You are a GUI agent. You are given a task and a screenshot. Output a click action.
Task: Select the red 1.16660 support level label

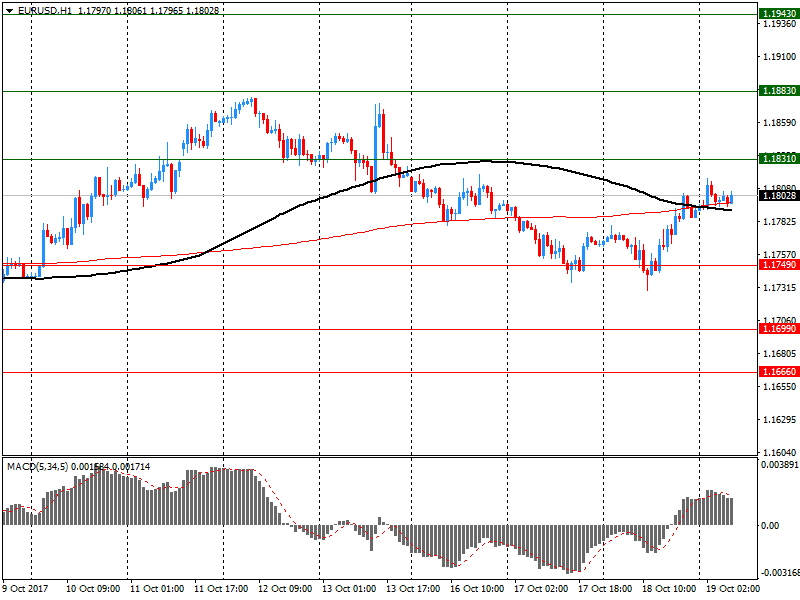779,372
